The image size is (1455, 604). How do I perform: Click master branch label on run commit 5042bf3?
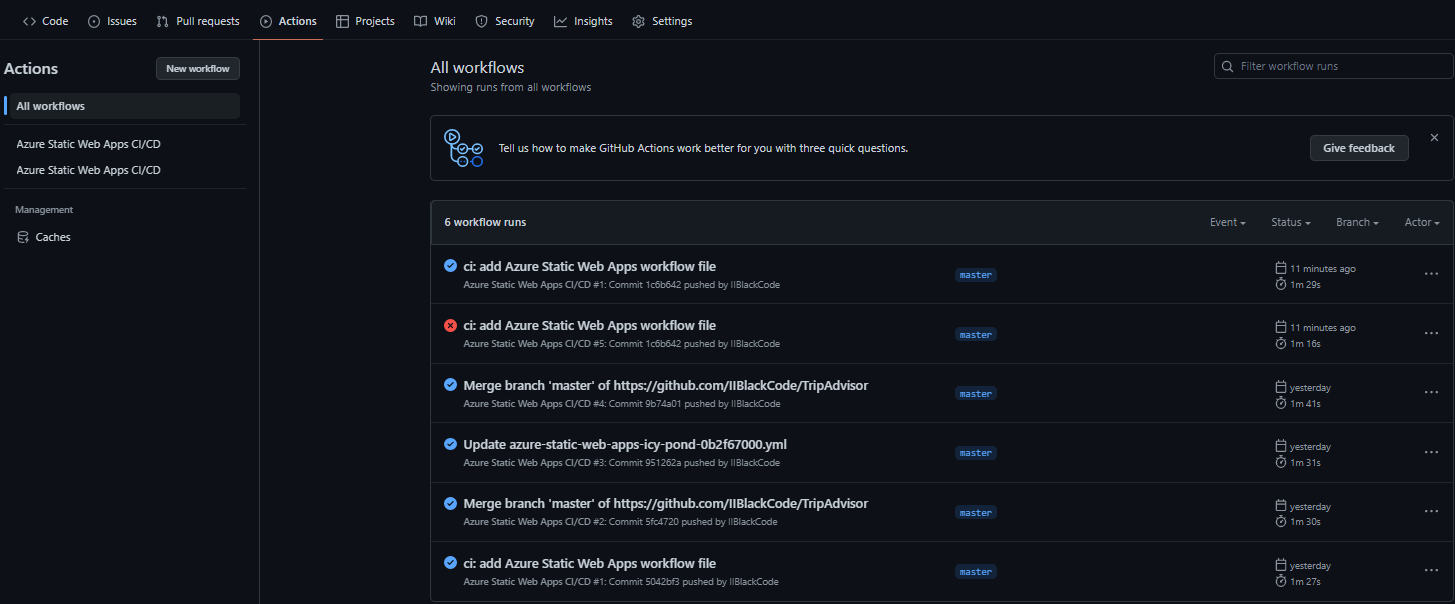point(976,572)
